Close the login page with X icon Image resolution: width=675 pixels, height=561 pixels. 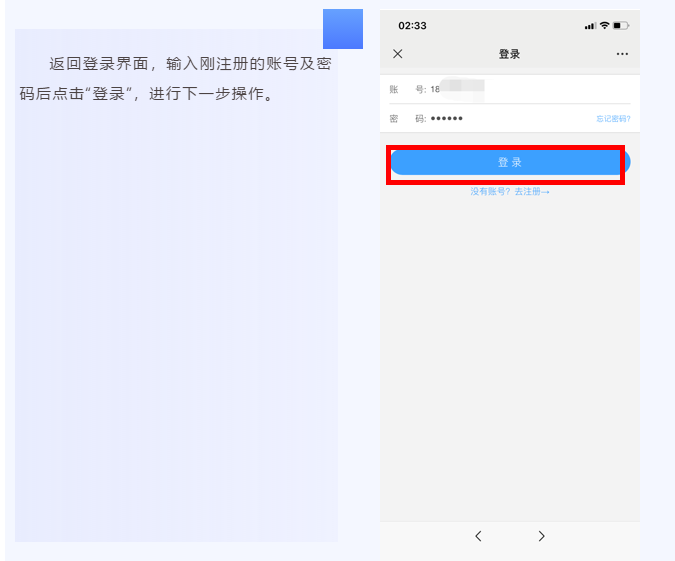coord(398,54)
